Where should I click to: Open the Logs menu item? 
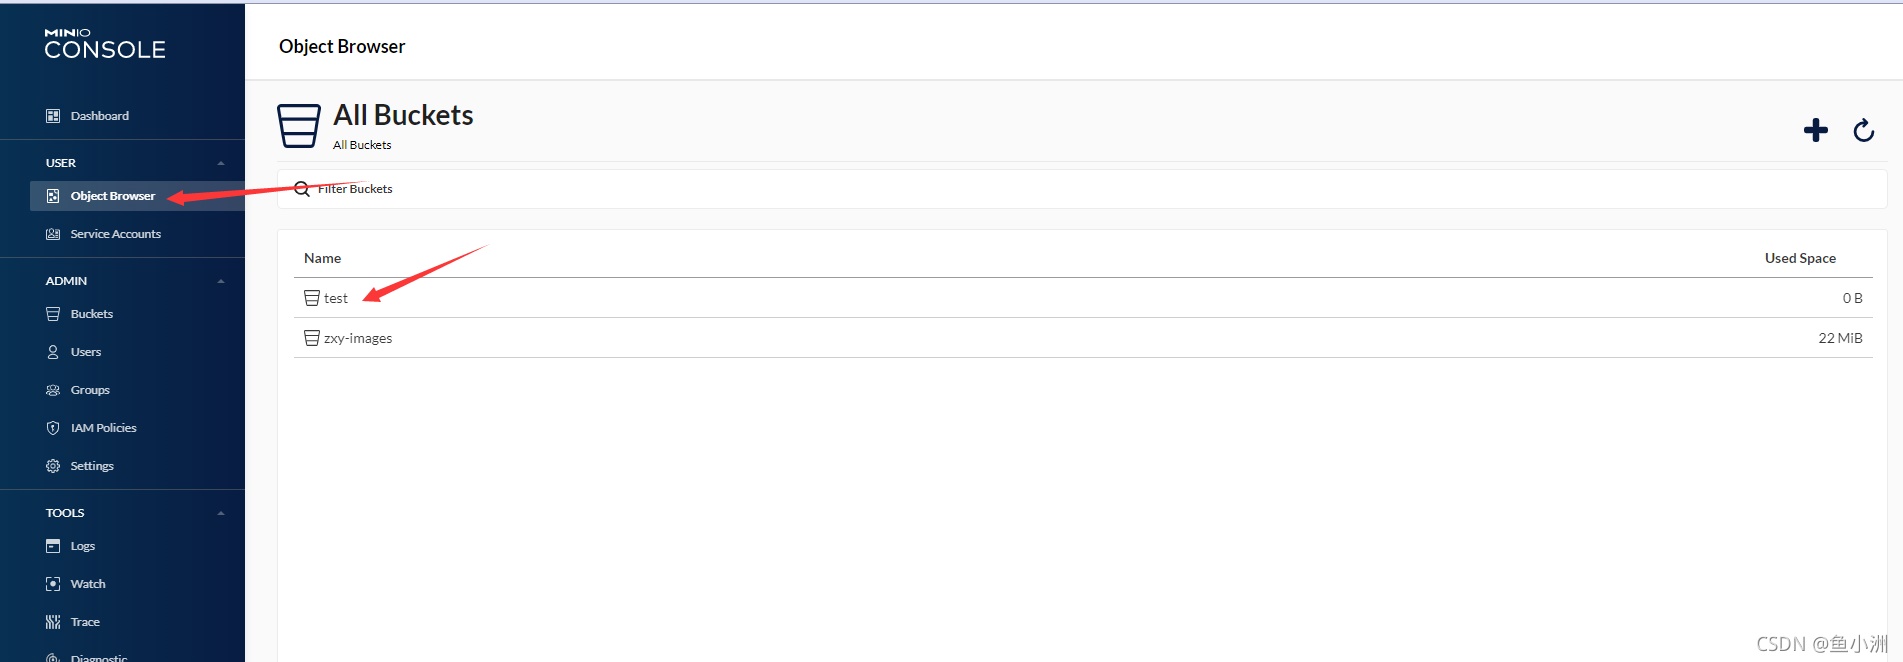(82, 546)
